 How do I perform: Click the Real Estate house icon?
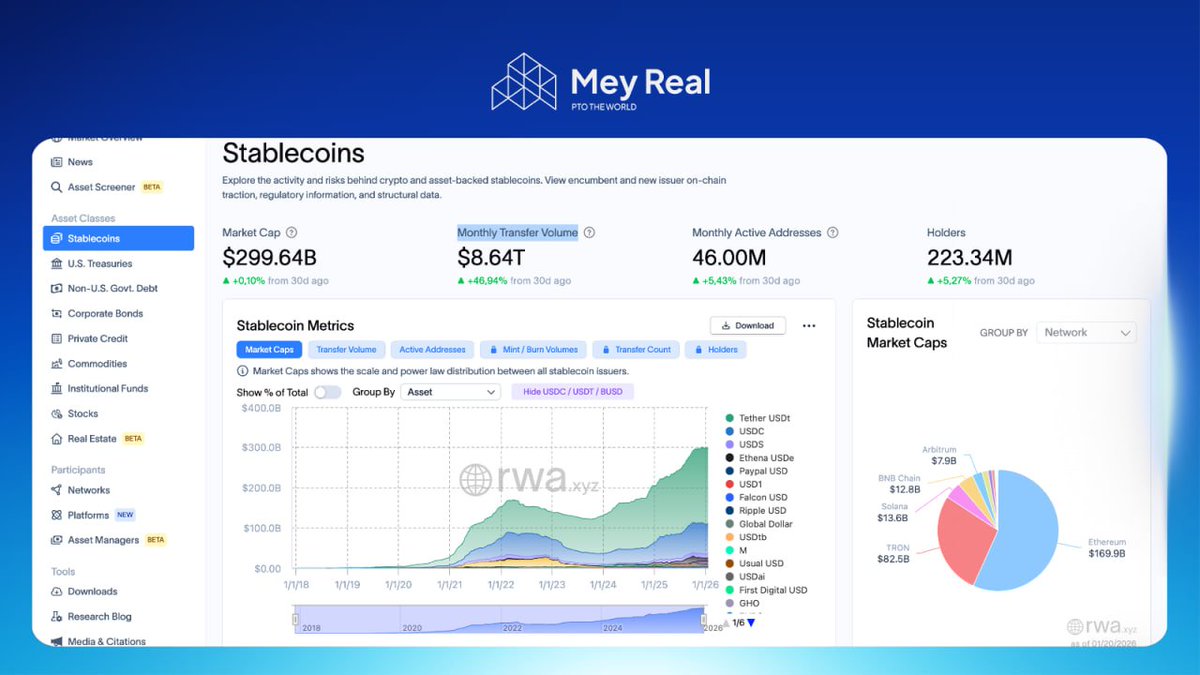point(57,439)
